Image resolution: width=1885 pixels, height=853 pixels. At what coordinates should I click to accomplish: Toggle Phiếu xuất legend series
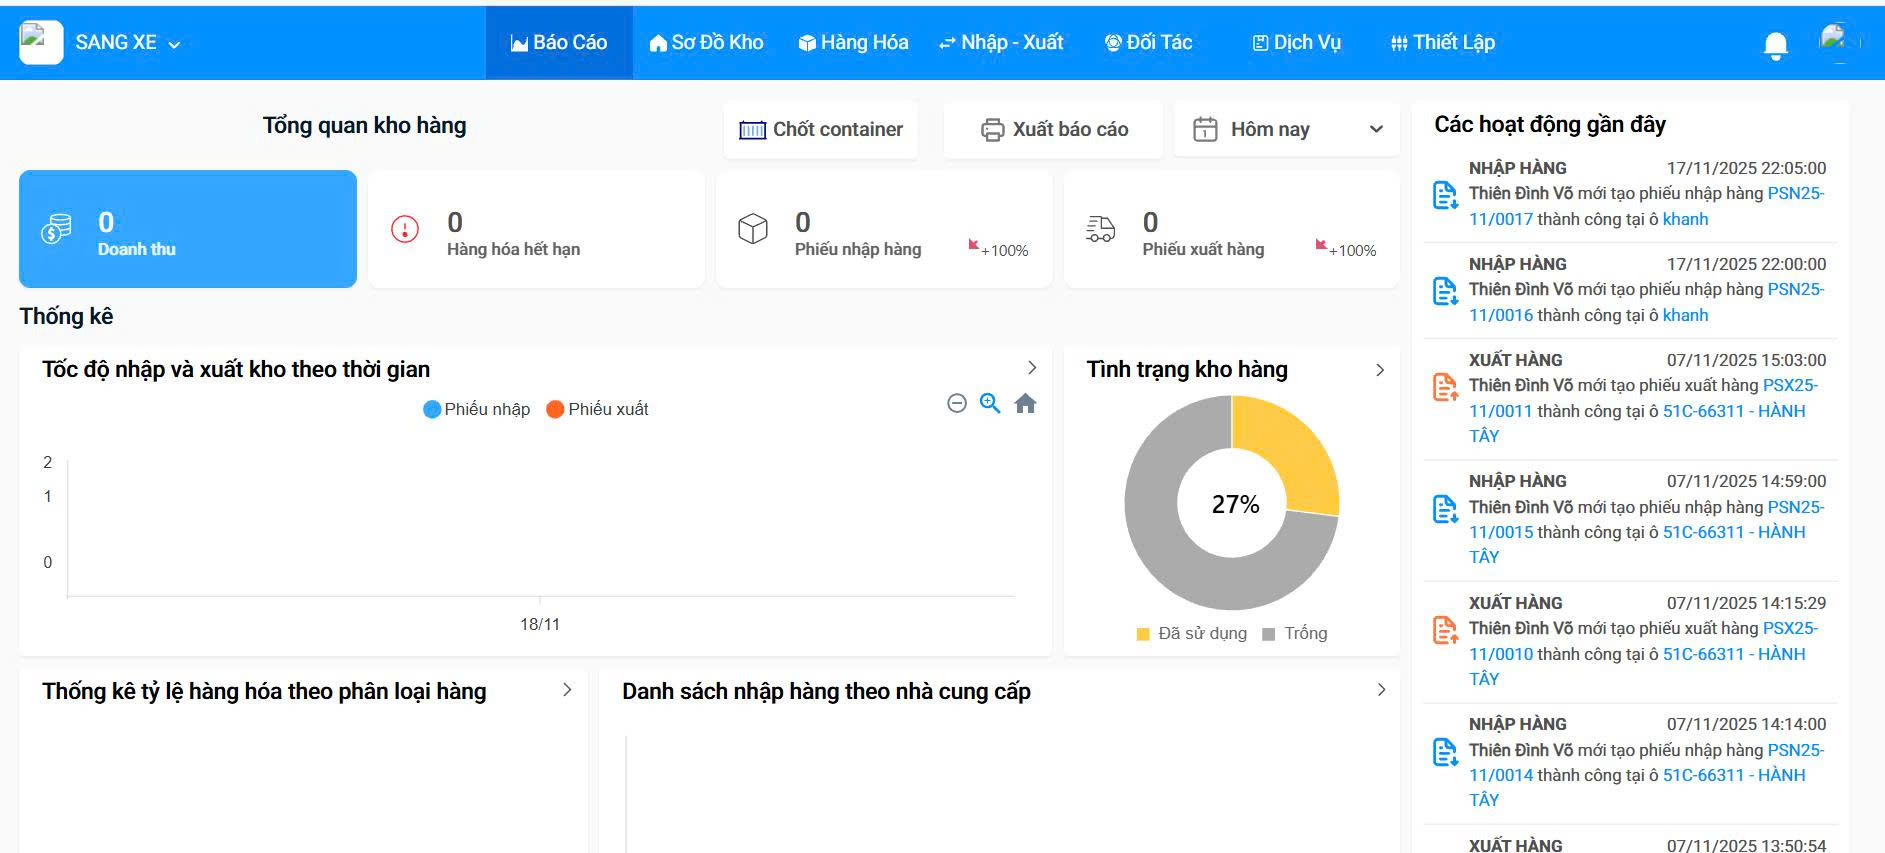click(598, 409)
